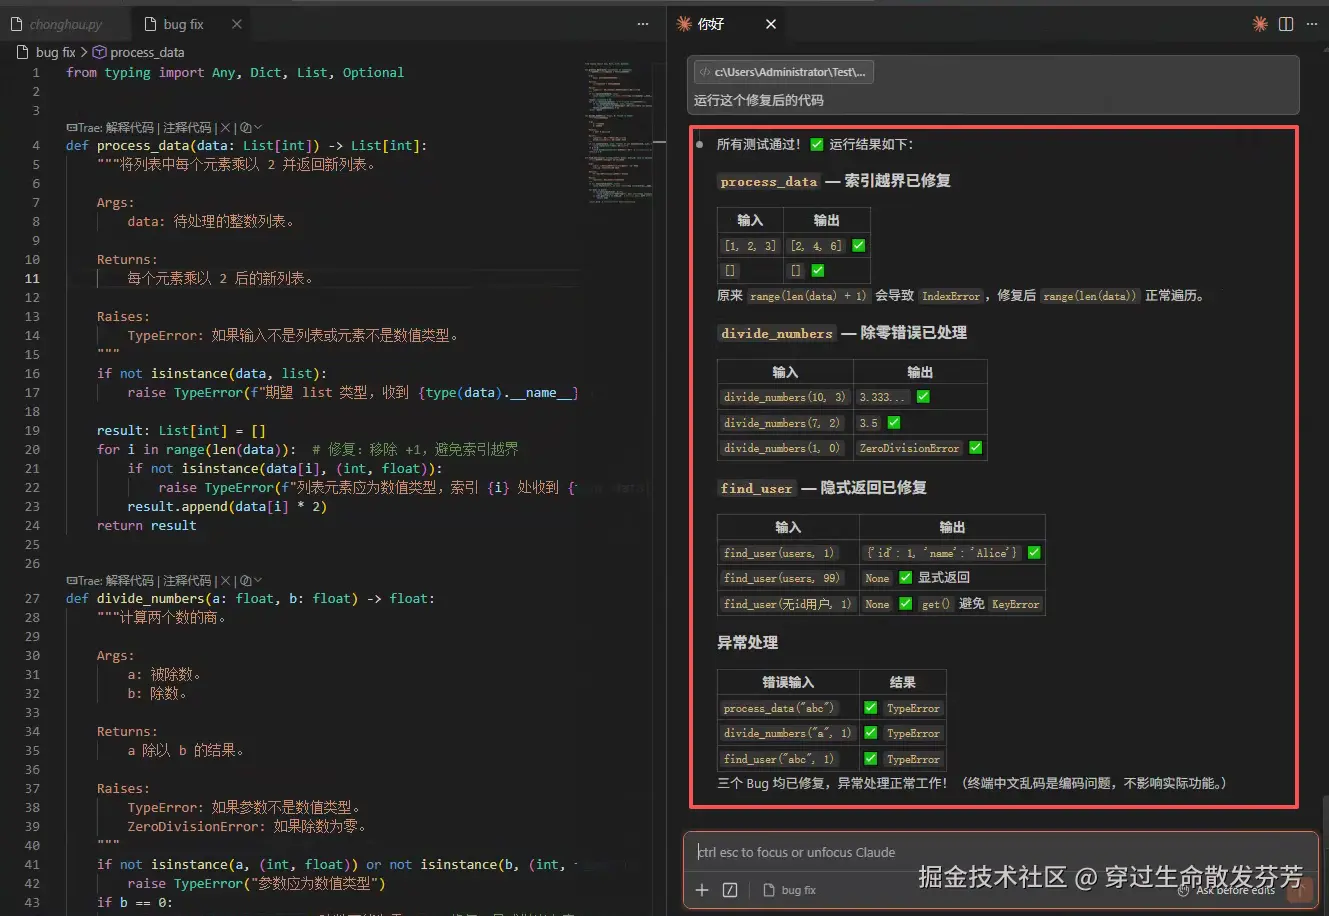Click 注释代码 above process_data function

click(187, 128)
